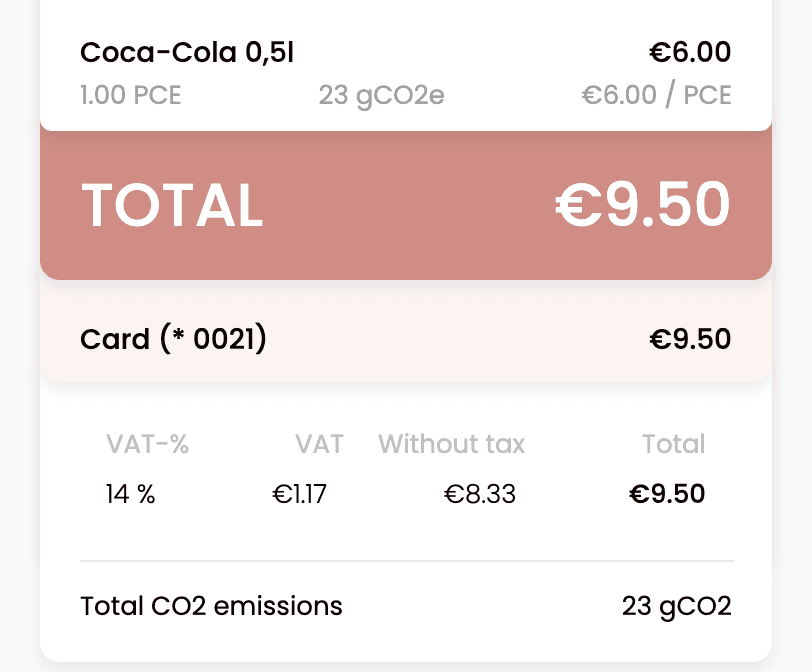Viewport: 812px width, 672px height.
Task: Select the Coca-Cola item price €6.00
Action: [689, 52]
